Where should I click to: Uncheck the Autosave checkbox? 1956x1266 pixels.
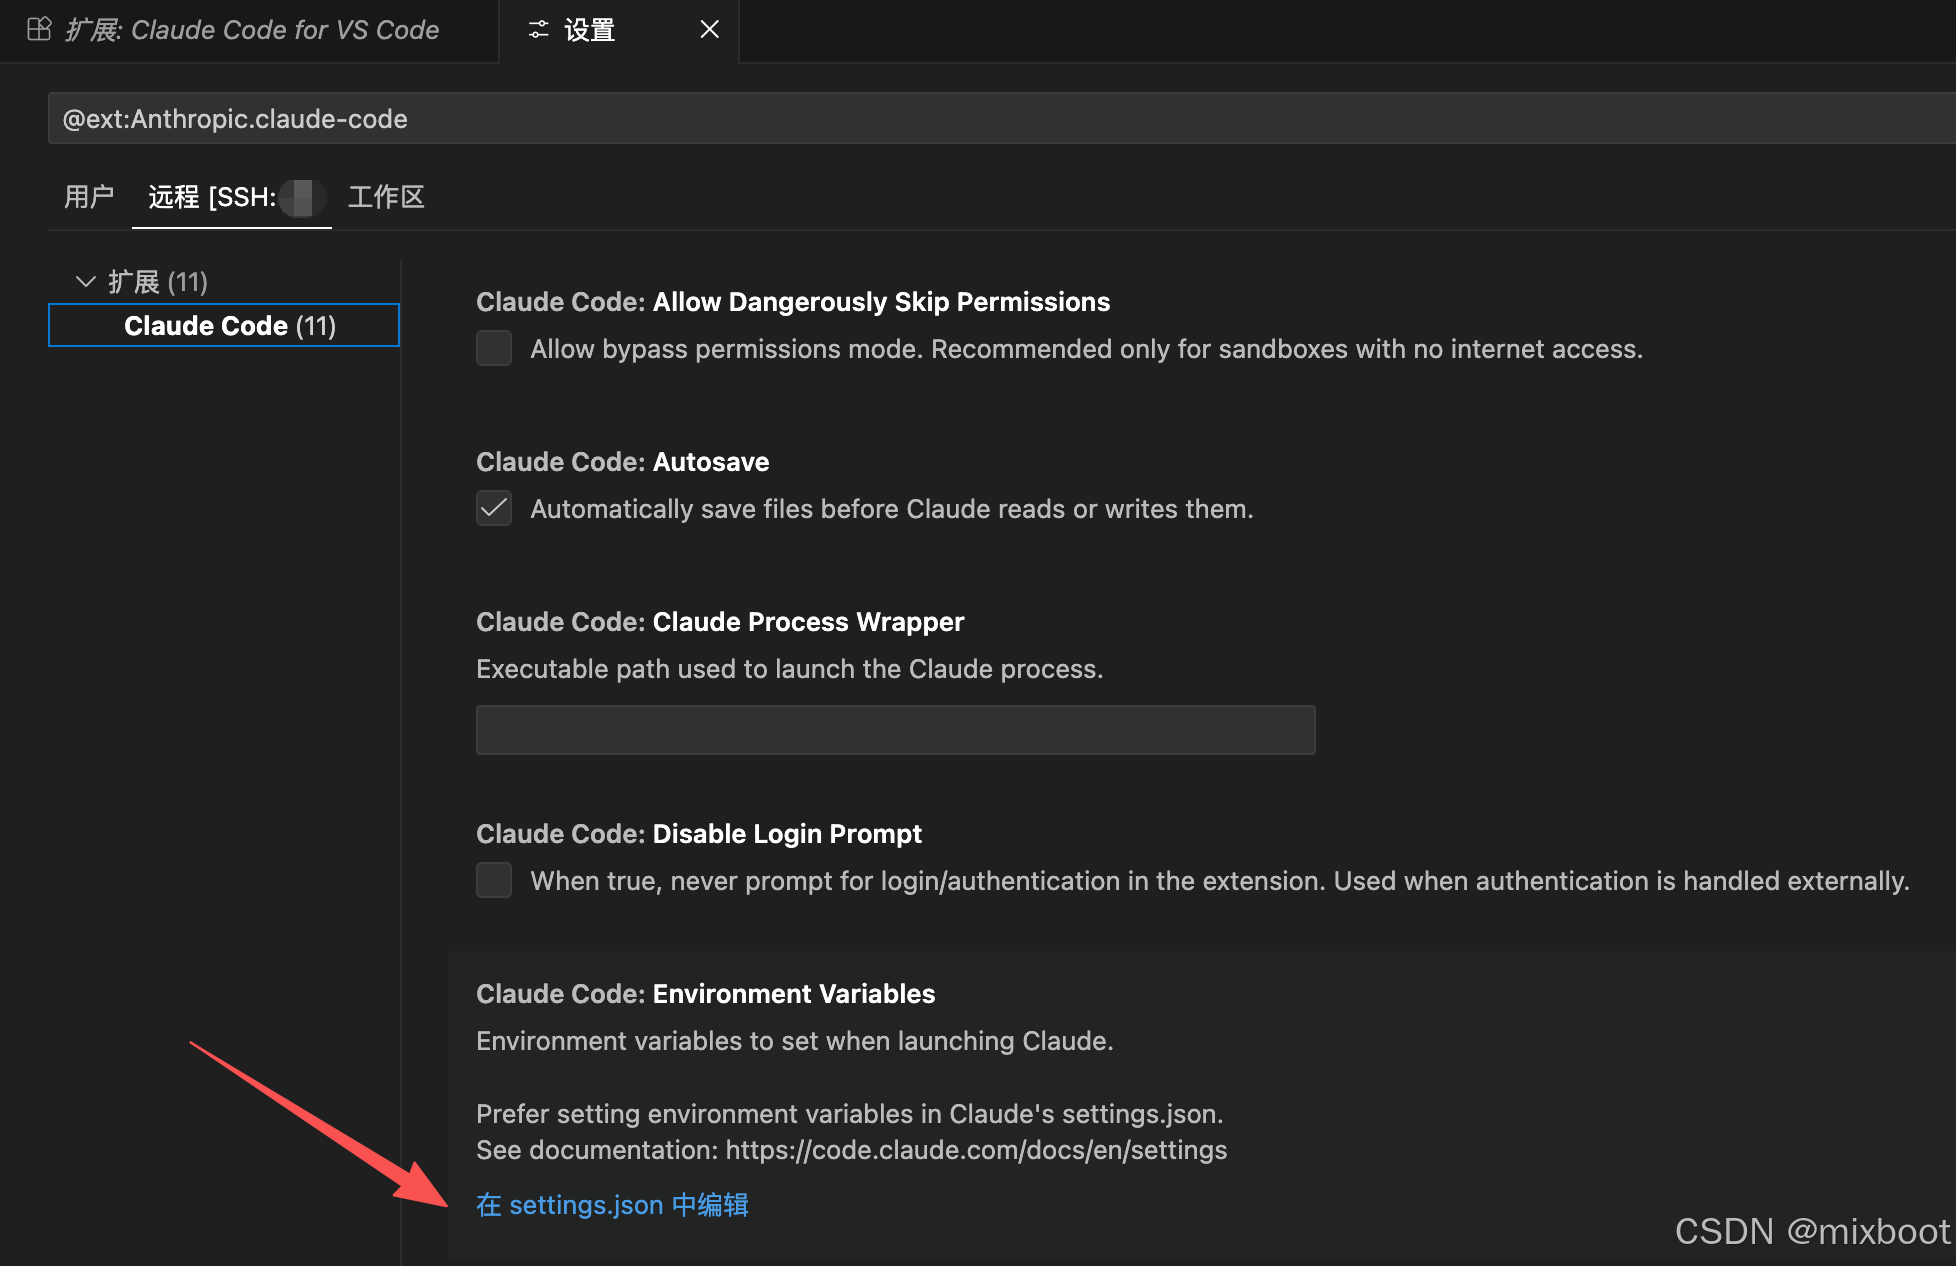click(x=494, y=509)
